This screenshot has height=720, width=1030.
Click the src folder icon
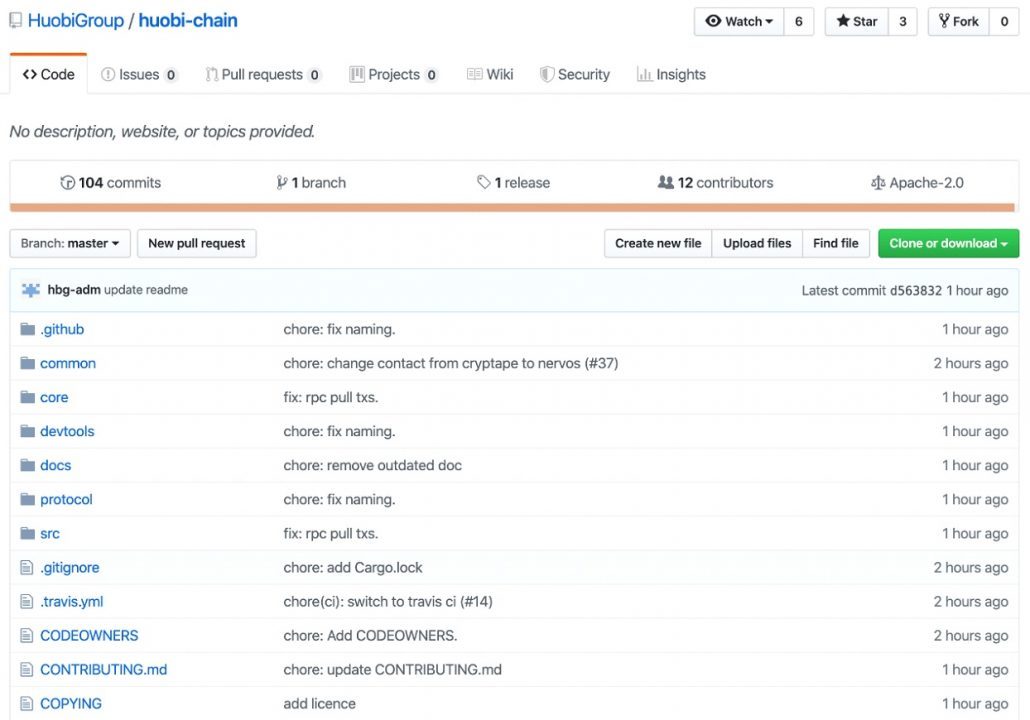click(27, 533)
